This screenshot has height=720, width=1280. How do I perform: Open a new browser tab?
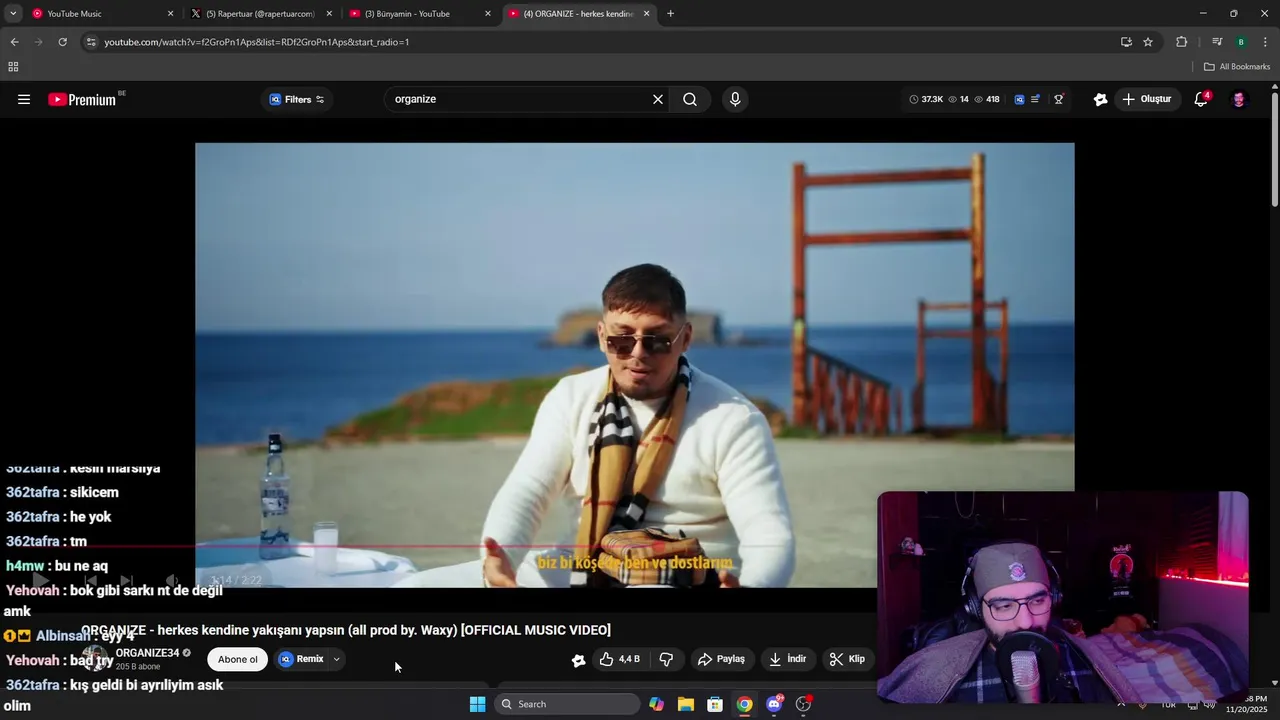click(670, 14)
